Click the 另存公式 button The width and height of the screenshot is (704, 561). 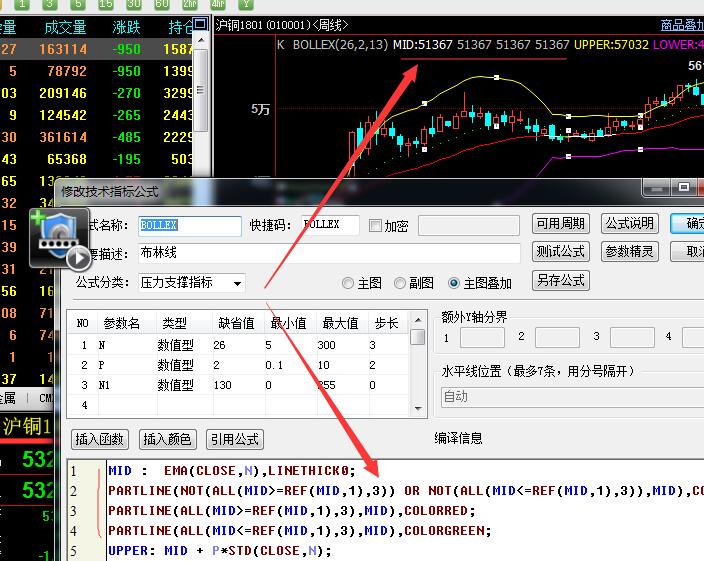click(560, 281)
